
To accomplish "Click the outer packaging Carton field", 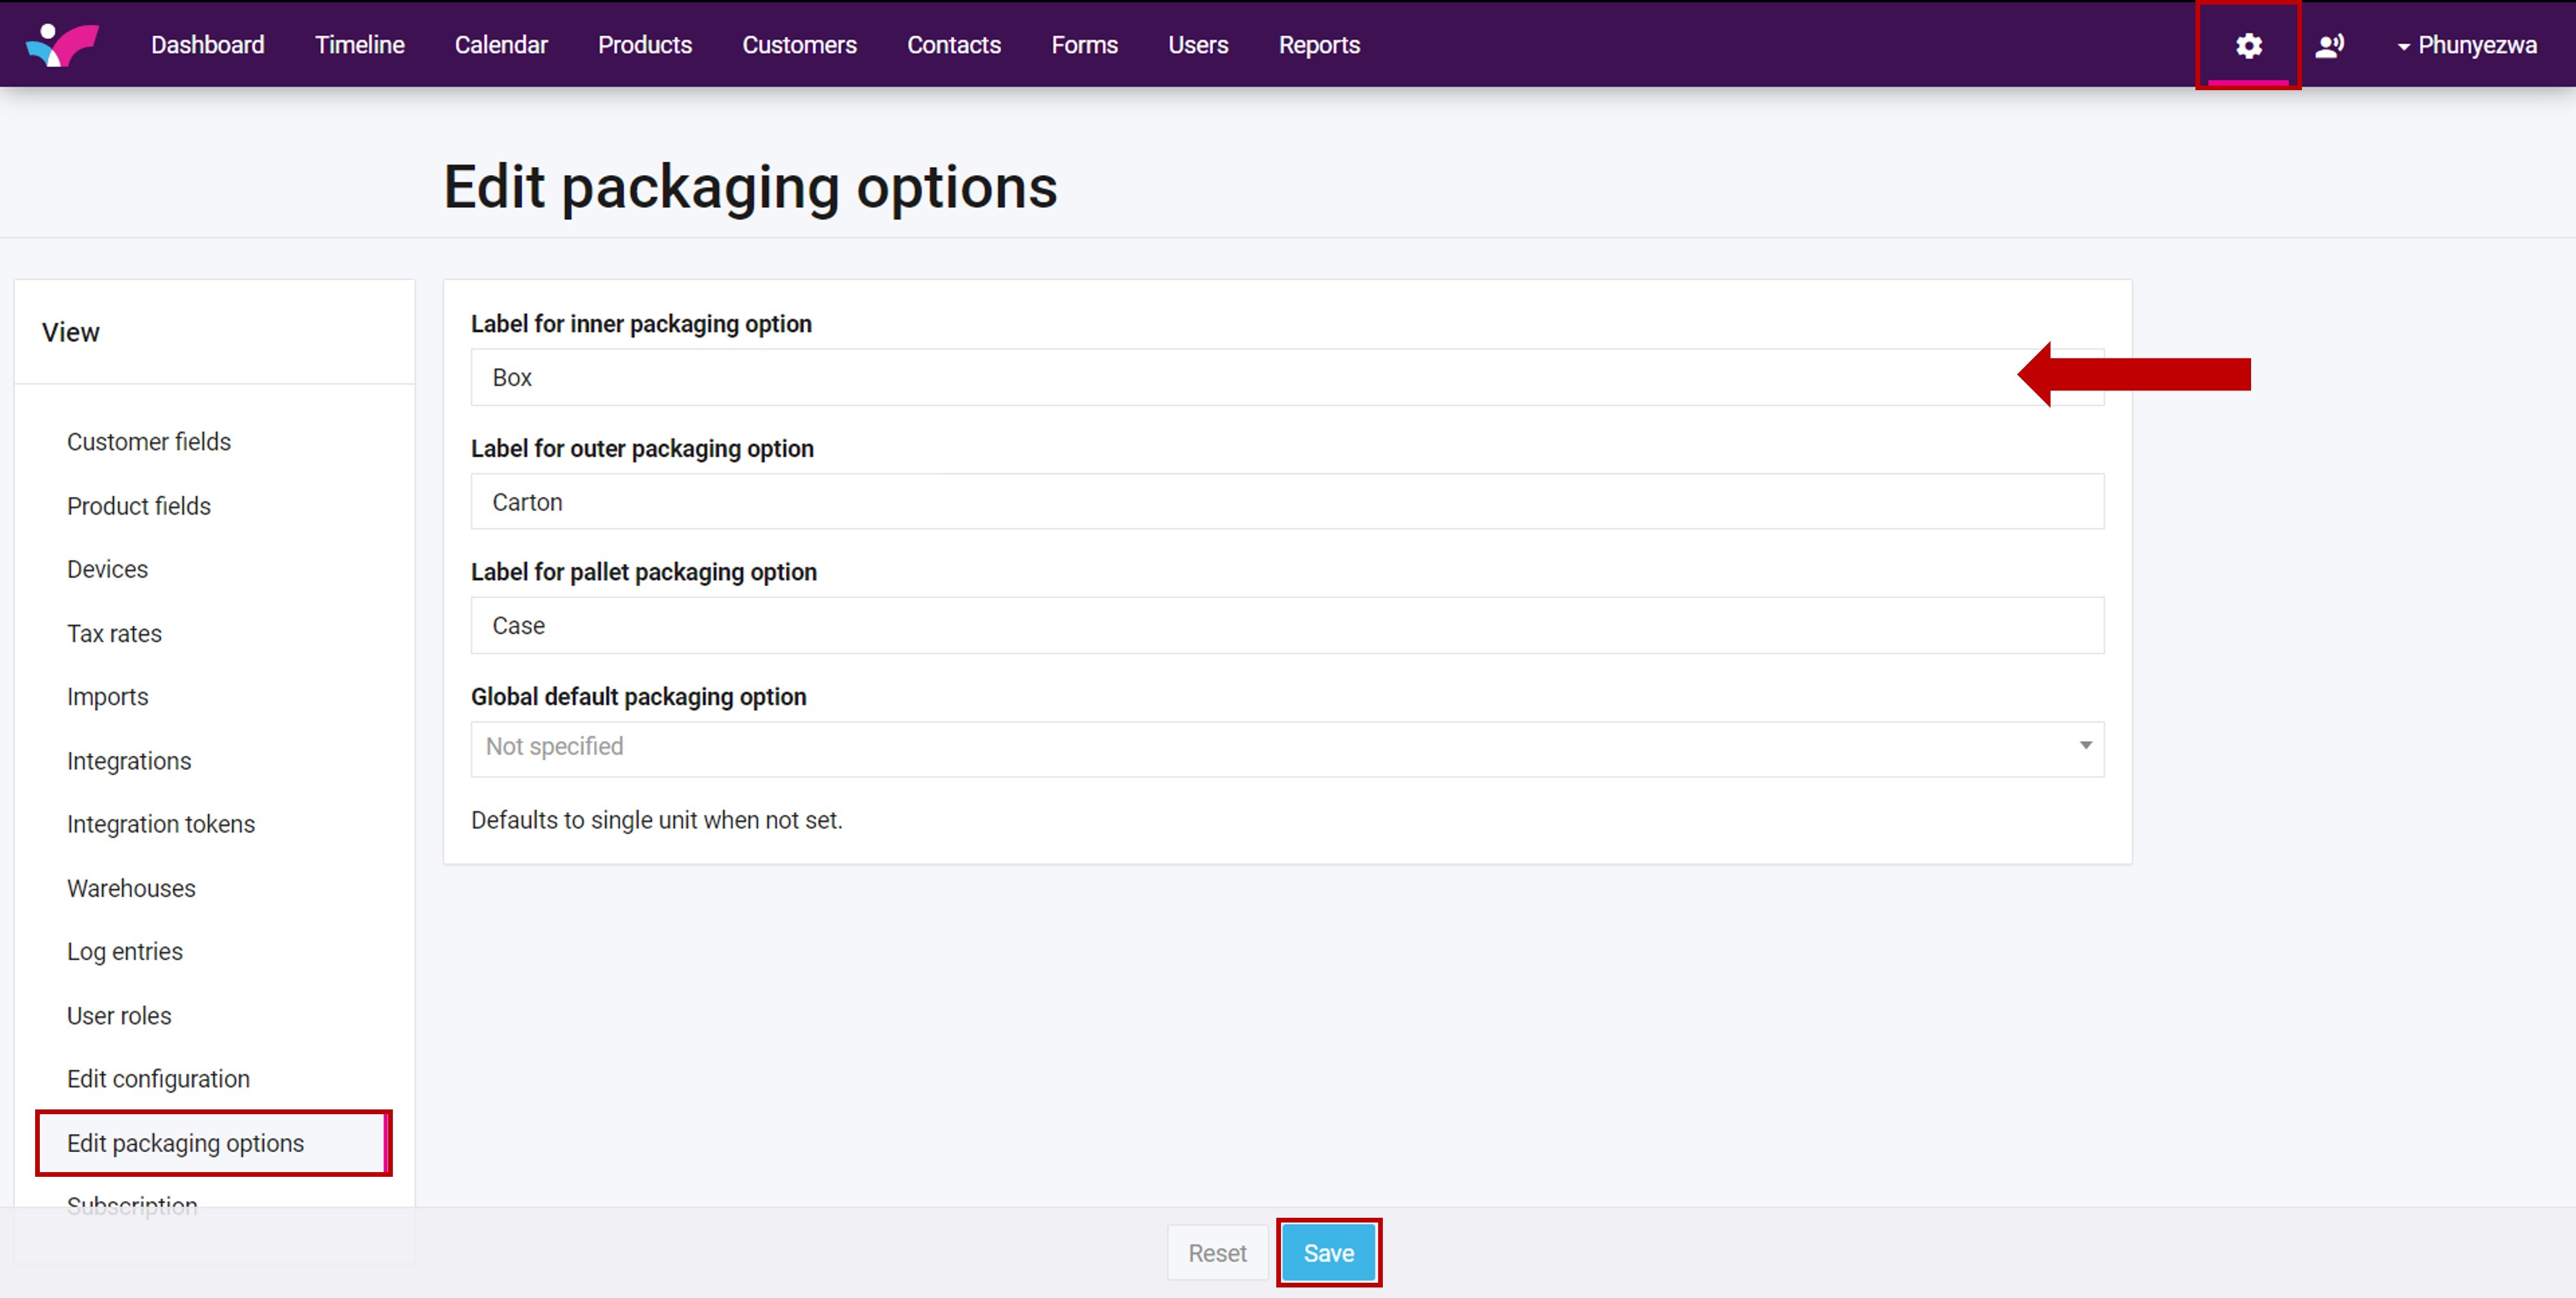I will [1286, 502].
